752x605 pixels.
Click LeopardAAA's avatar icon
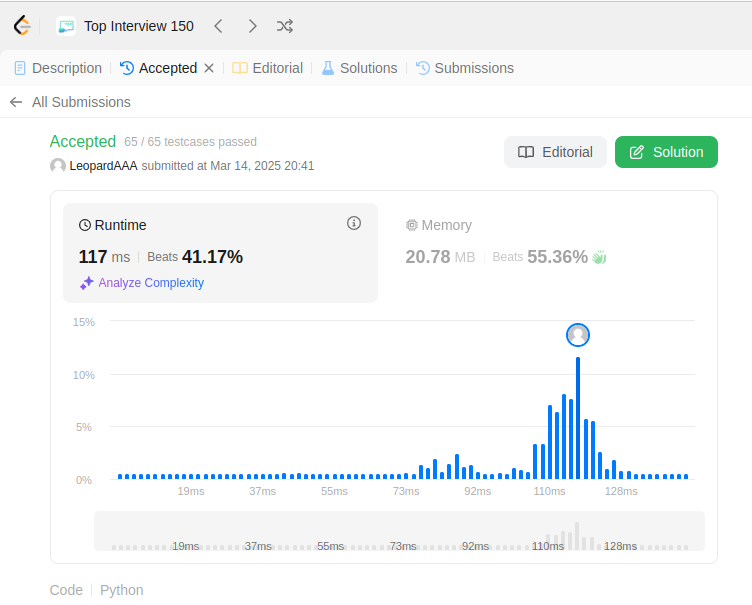pos(58,166)
